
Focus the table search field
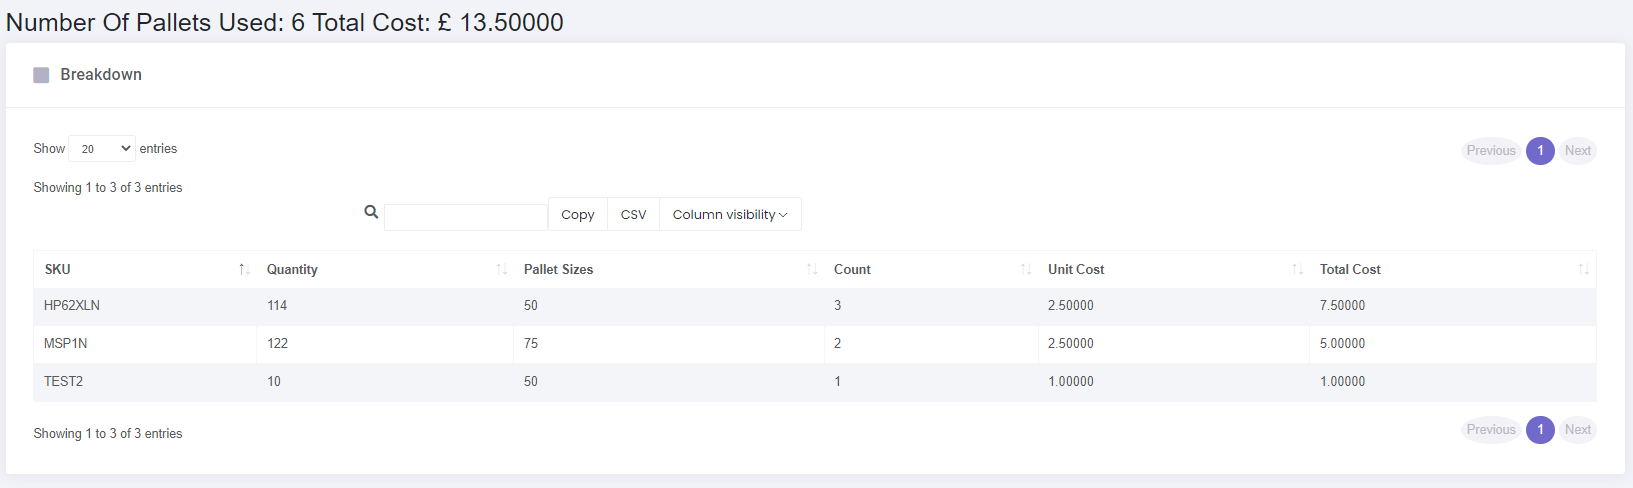(466, 217)
